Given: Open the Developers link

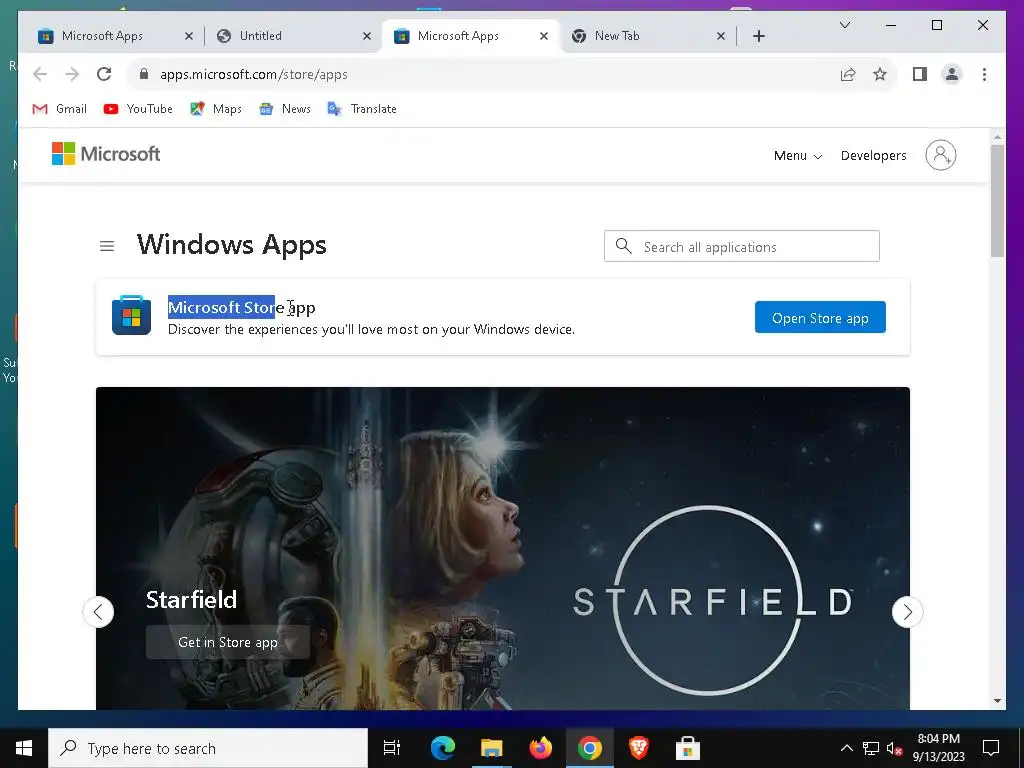Looking at the screenshot, I should [873, 156].
